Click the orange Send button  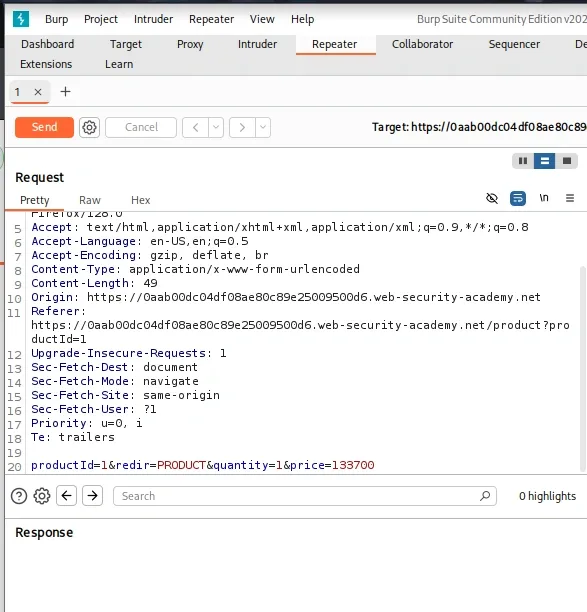click(x=44, y=127)
